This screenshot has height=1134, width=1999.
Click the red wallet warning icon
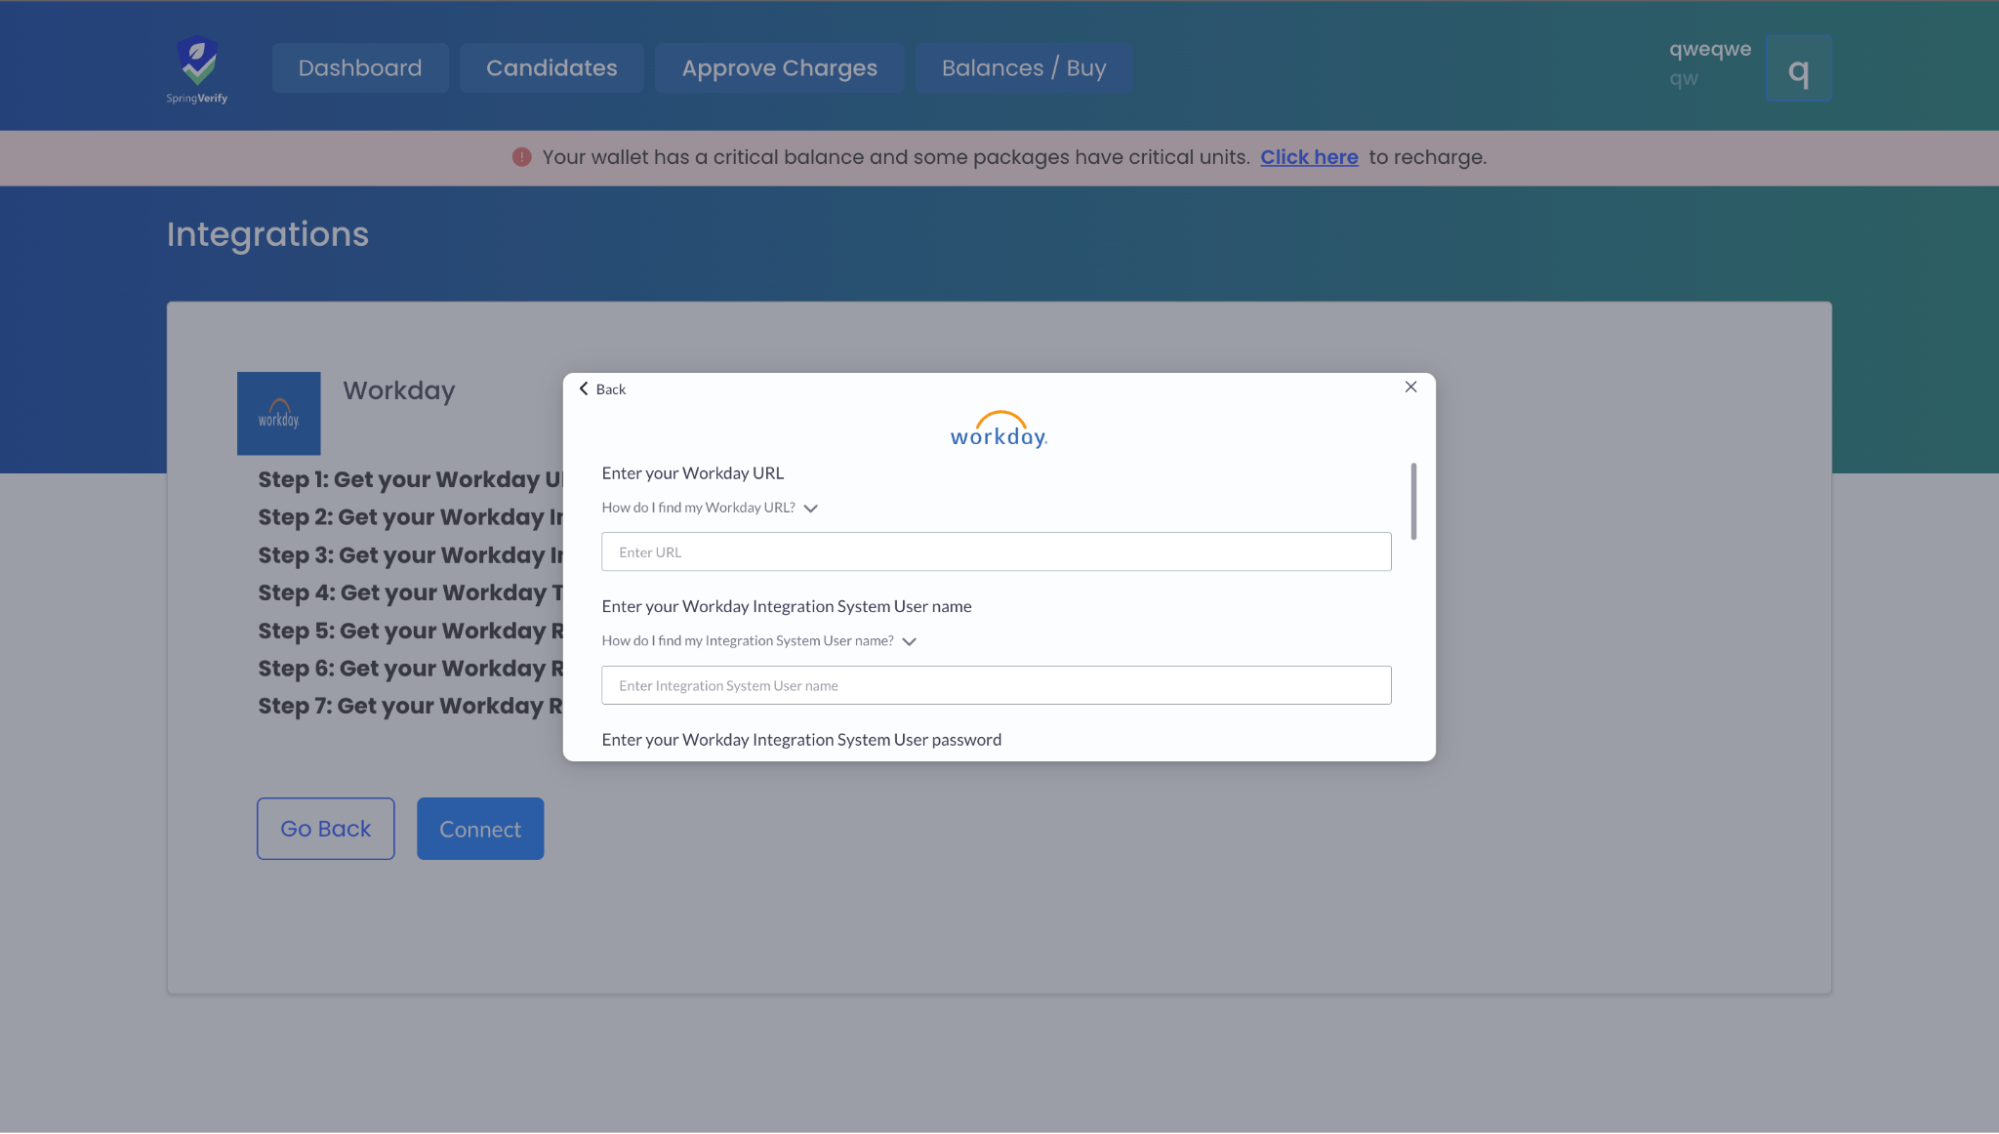[x=522, y=157]
